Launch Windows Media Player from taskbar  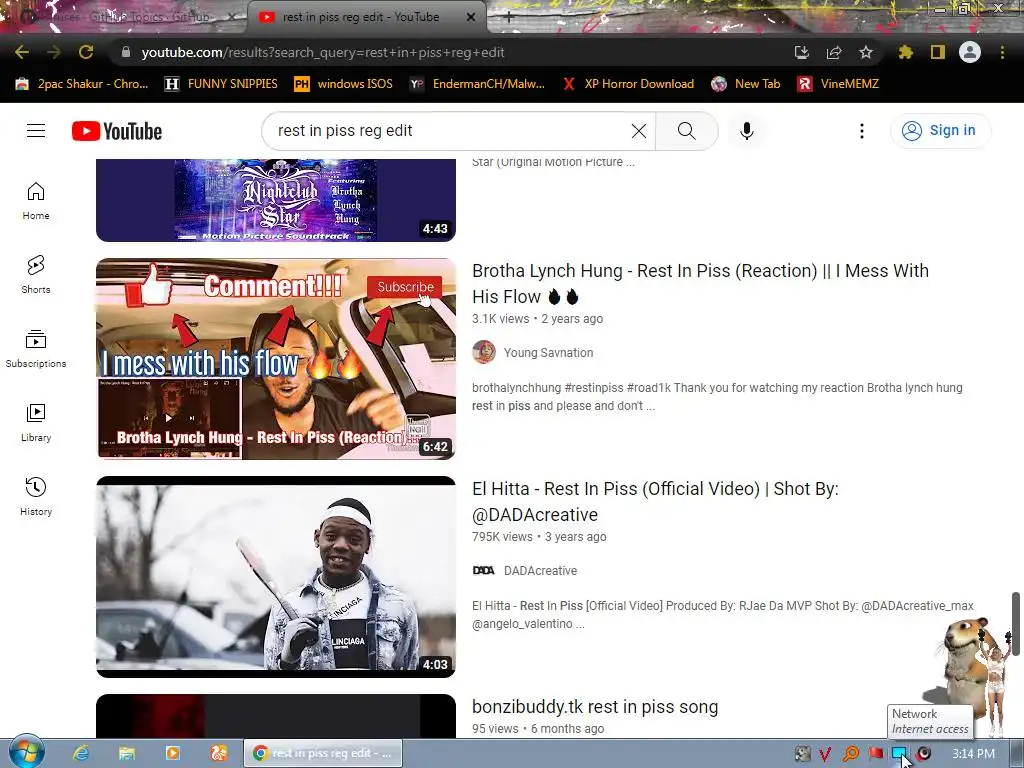(172, 753)
